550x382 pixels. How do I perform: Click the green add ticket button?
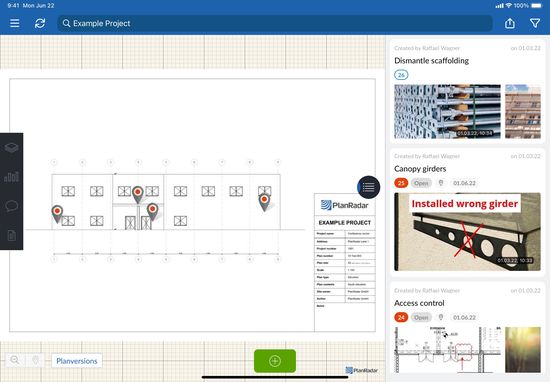275,361
